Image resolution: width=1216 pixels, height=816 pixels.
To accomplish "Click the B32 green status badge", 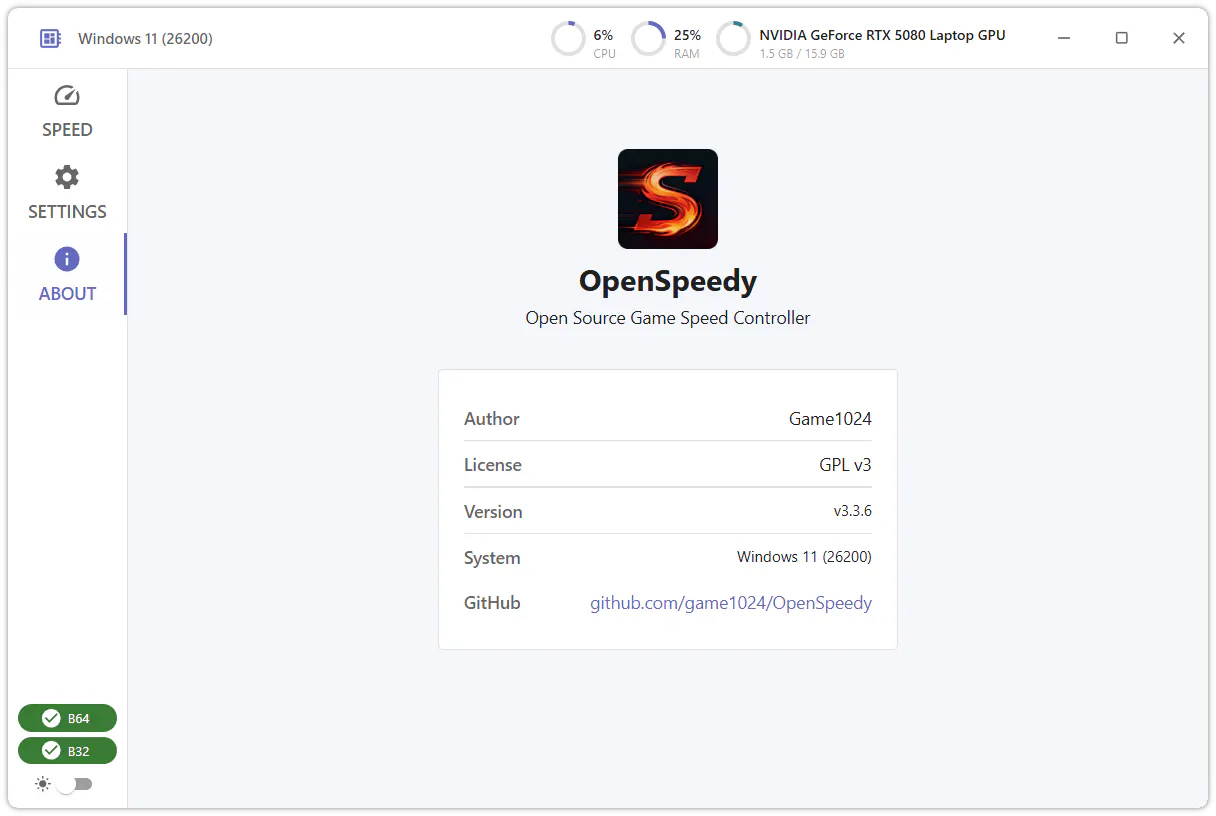I will (67, 751).
